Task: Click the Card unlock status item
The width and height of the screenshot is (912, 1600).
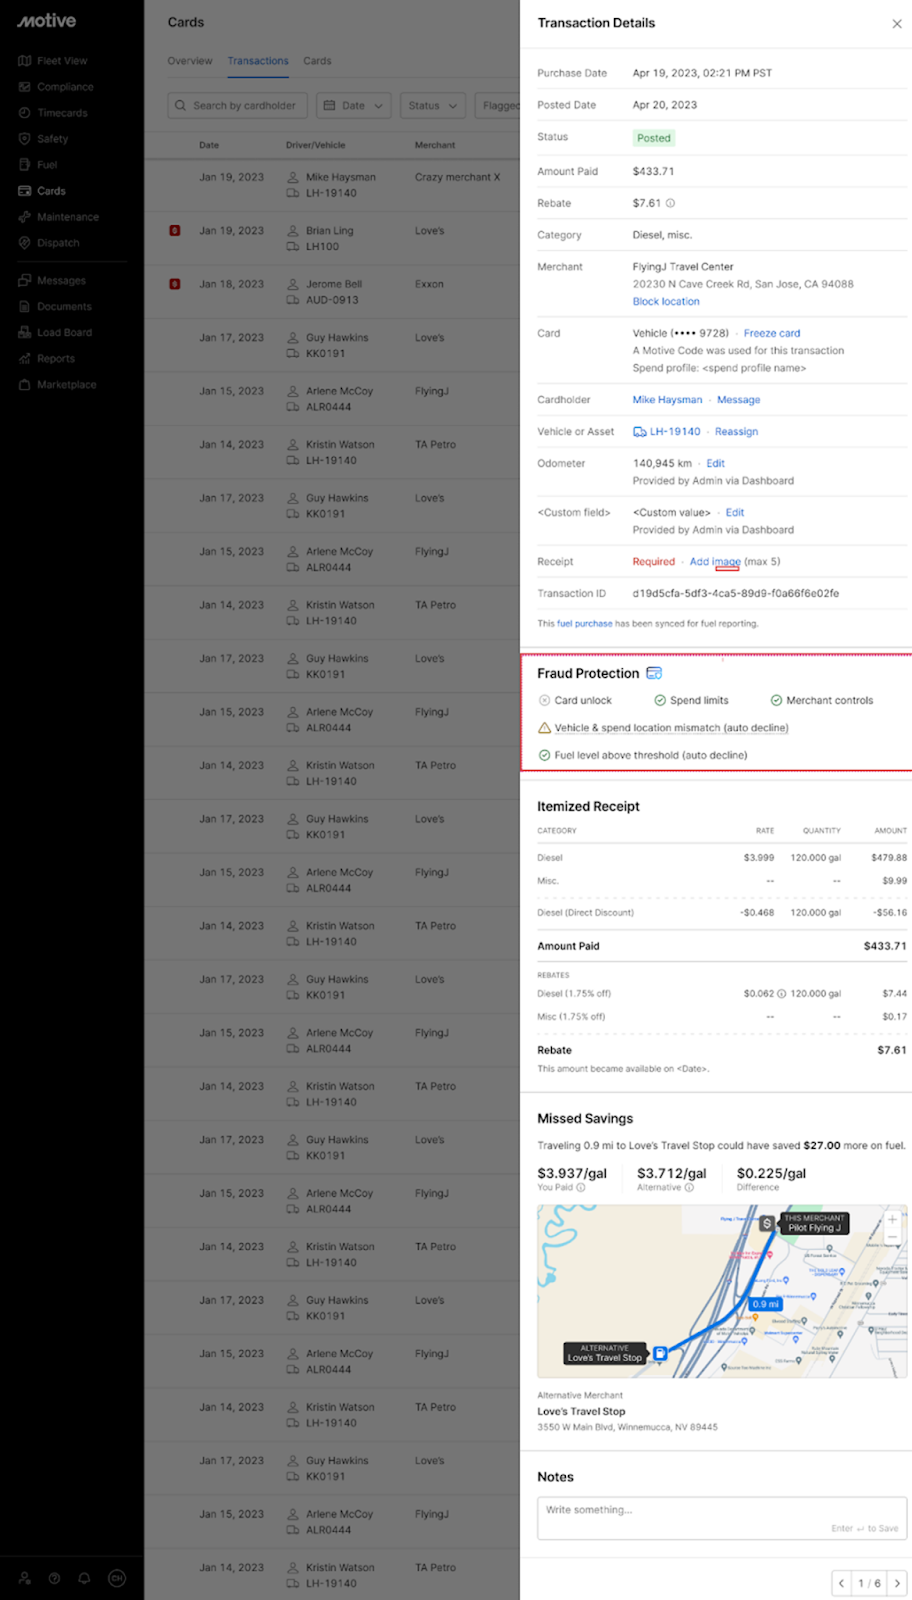Action: 575,701
